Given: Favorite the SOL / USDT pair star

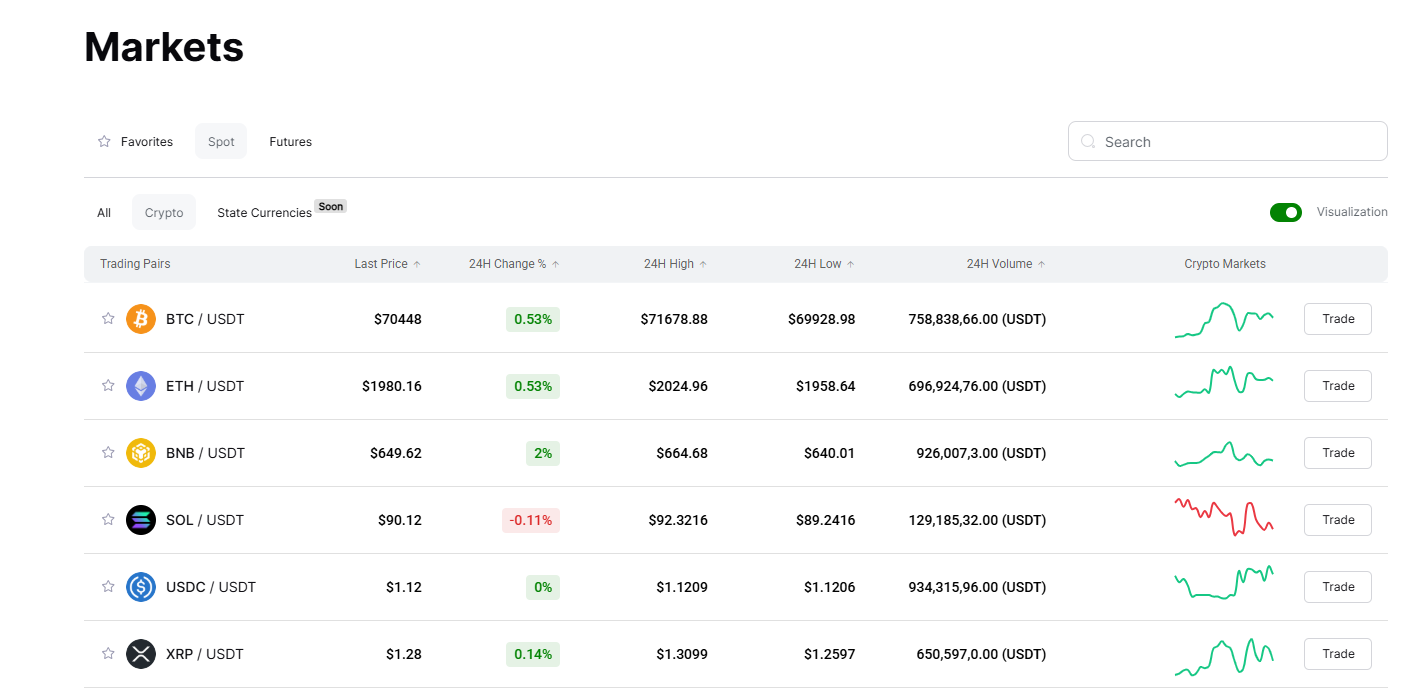Looking at the screenshot, I should (108, 520).
